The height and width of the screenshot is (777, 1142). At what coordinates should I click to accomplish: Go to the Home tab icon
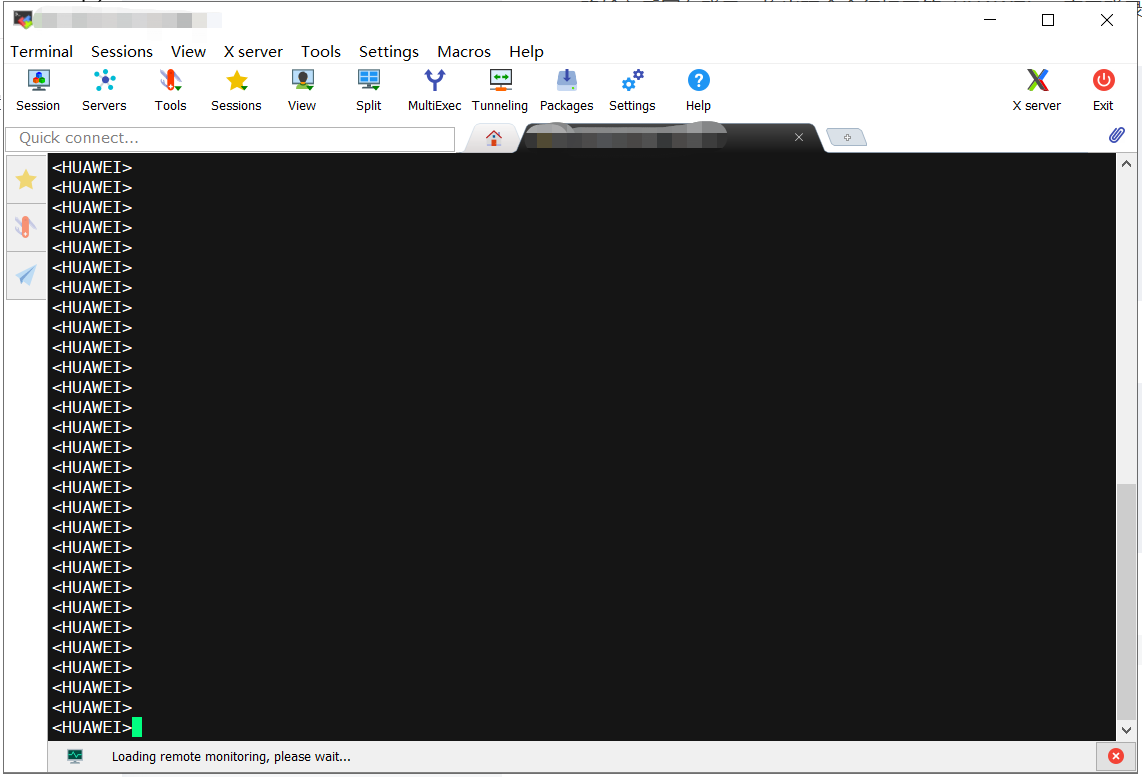[494, 138]
